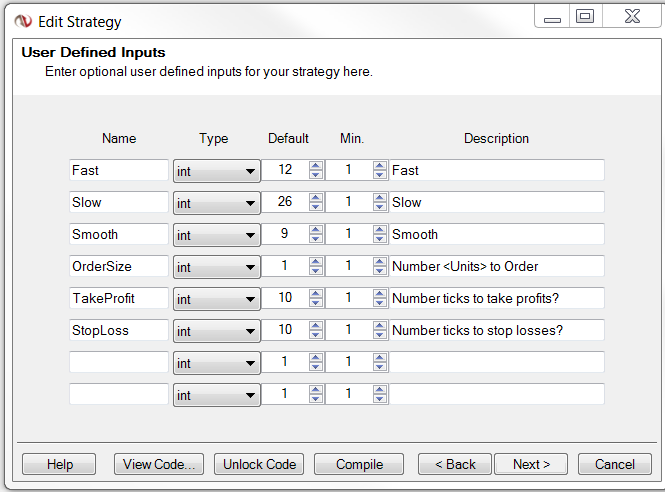Decrease the OrderSize default value spinner

pos(316,271)
